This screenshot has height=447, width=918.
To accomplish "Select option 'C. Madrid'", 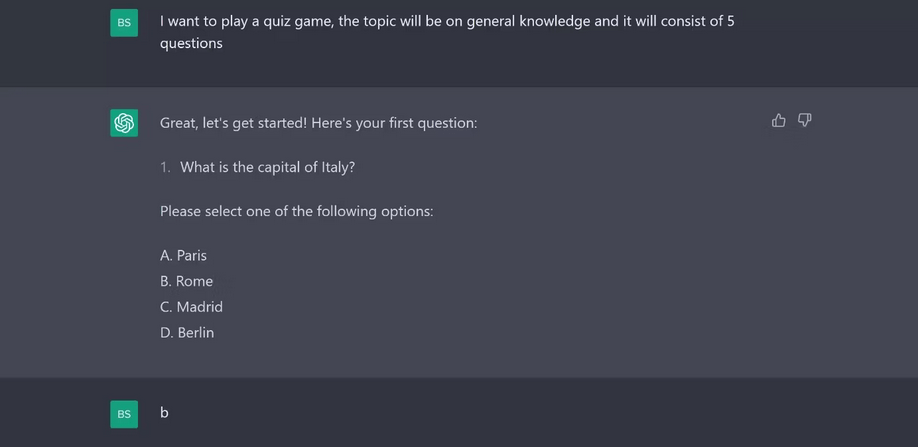I will pyautogui.click(x=191, y=307).
